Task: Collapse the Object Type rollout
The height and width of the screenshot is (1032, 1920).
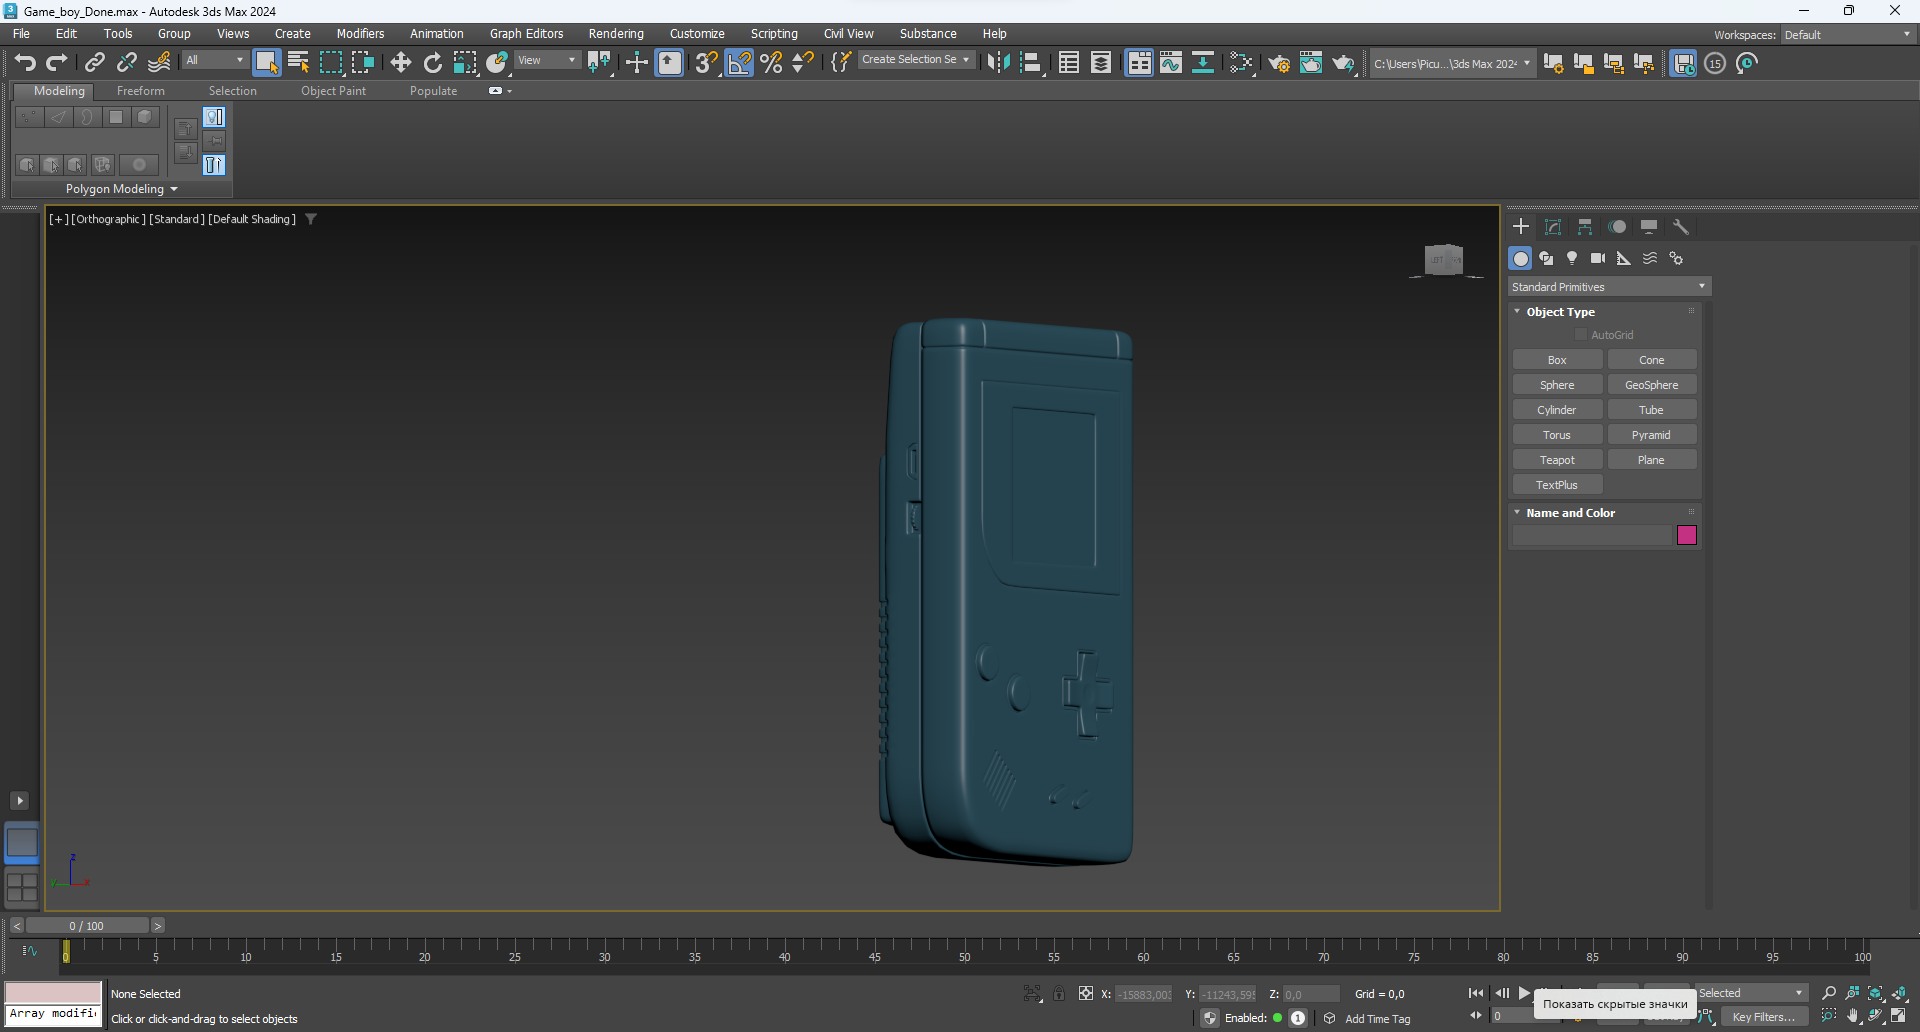Action: 1560,312
